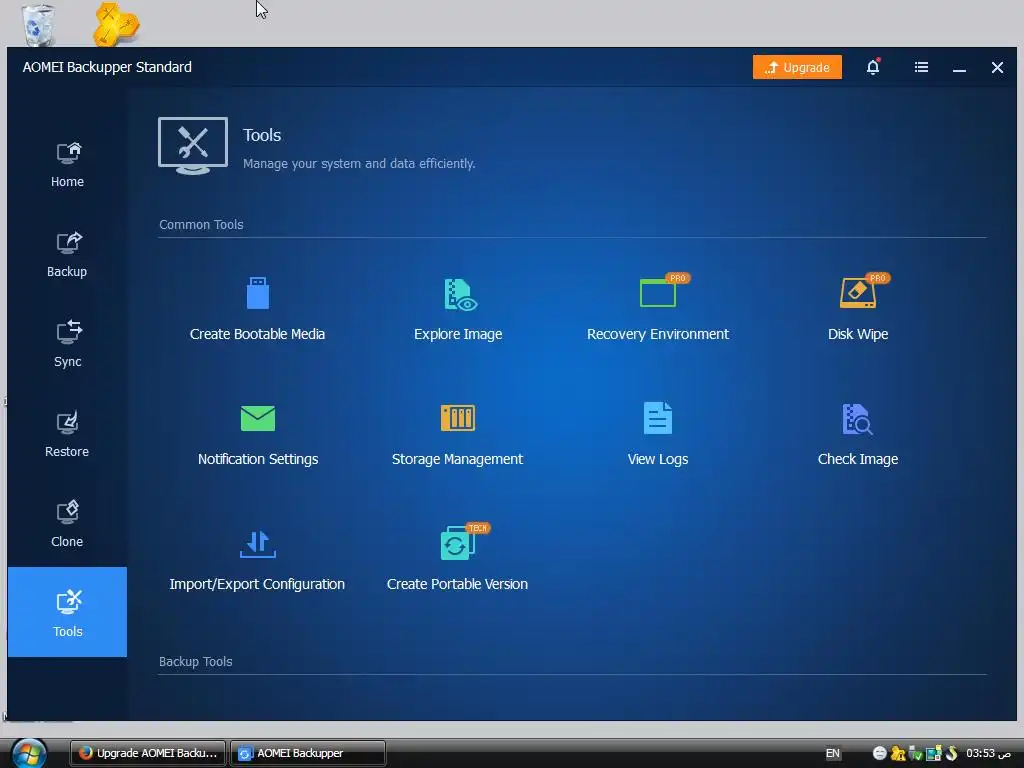This screenshot has width=1024, height=768.
Task: Select the Tools sidebar section
Action: tap(67, 612)
